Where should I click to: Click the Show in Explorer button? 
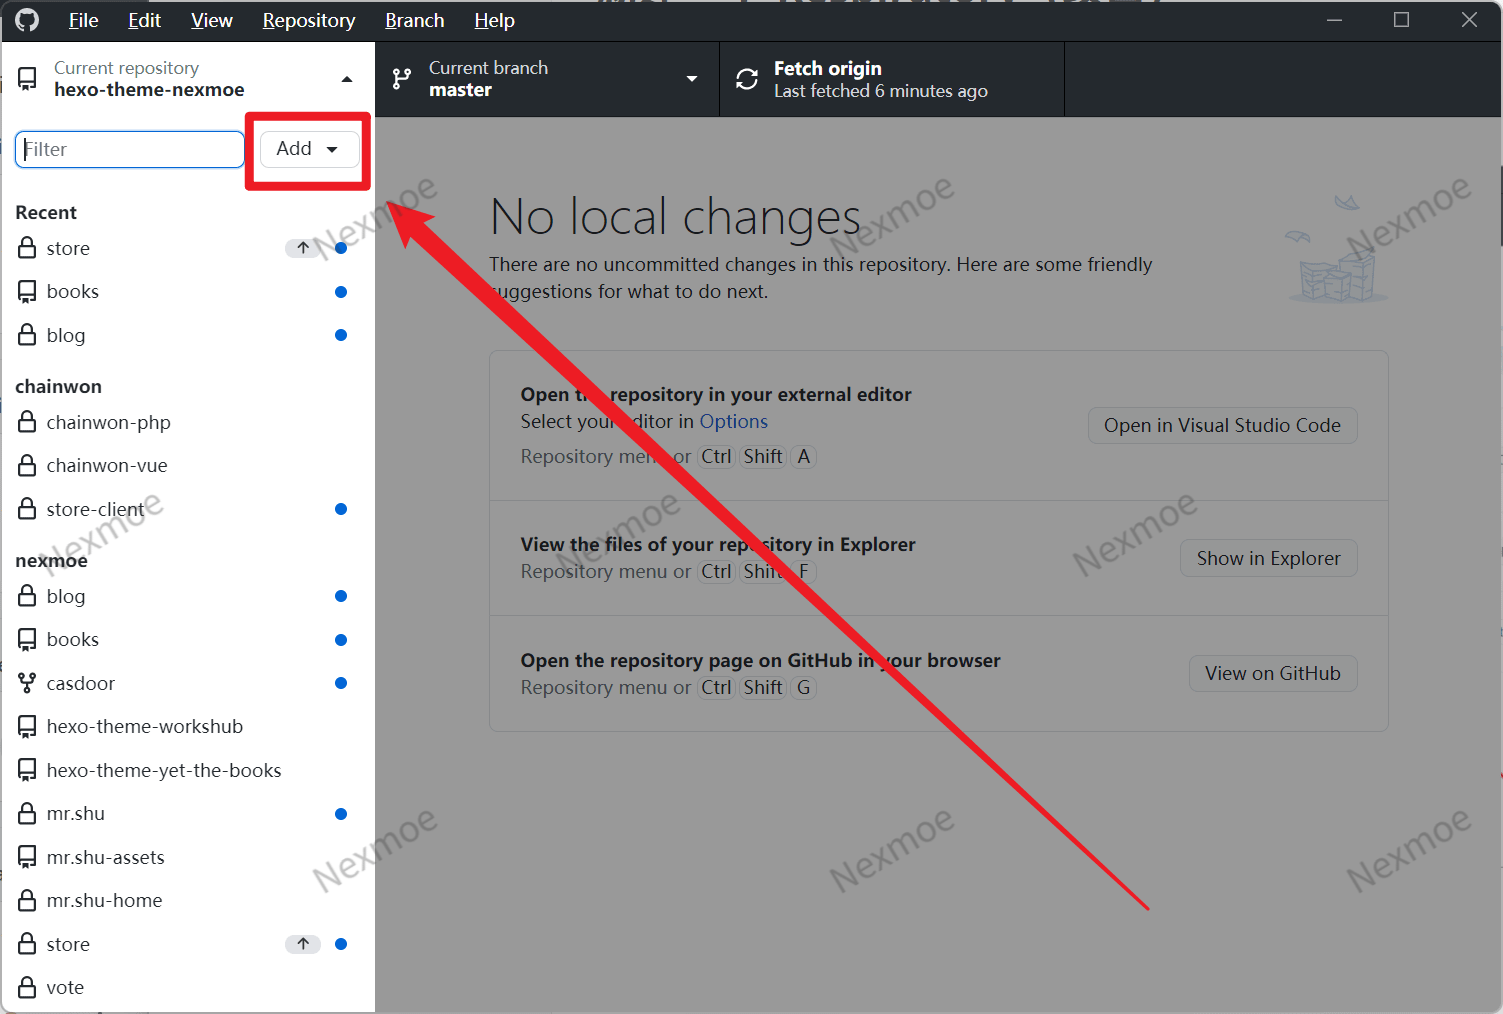pos(1268,558)
